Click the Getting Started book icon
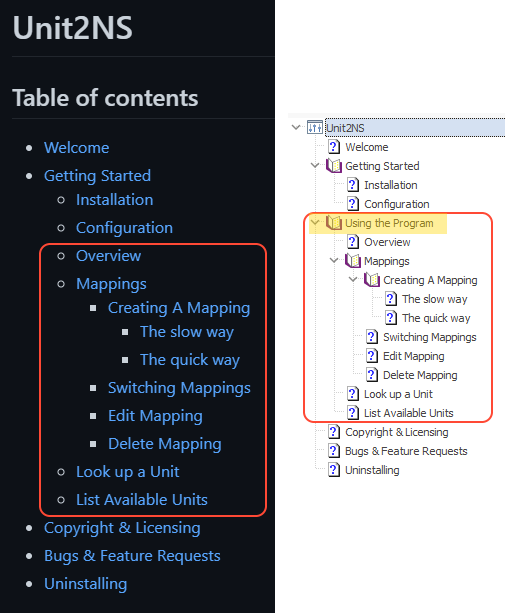505x613 pixels. [334, 166]
